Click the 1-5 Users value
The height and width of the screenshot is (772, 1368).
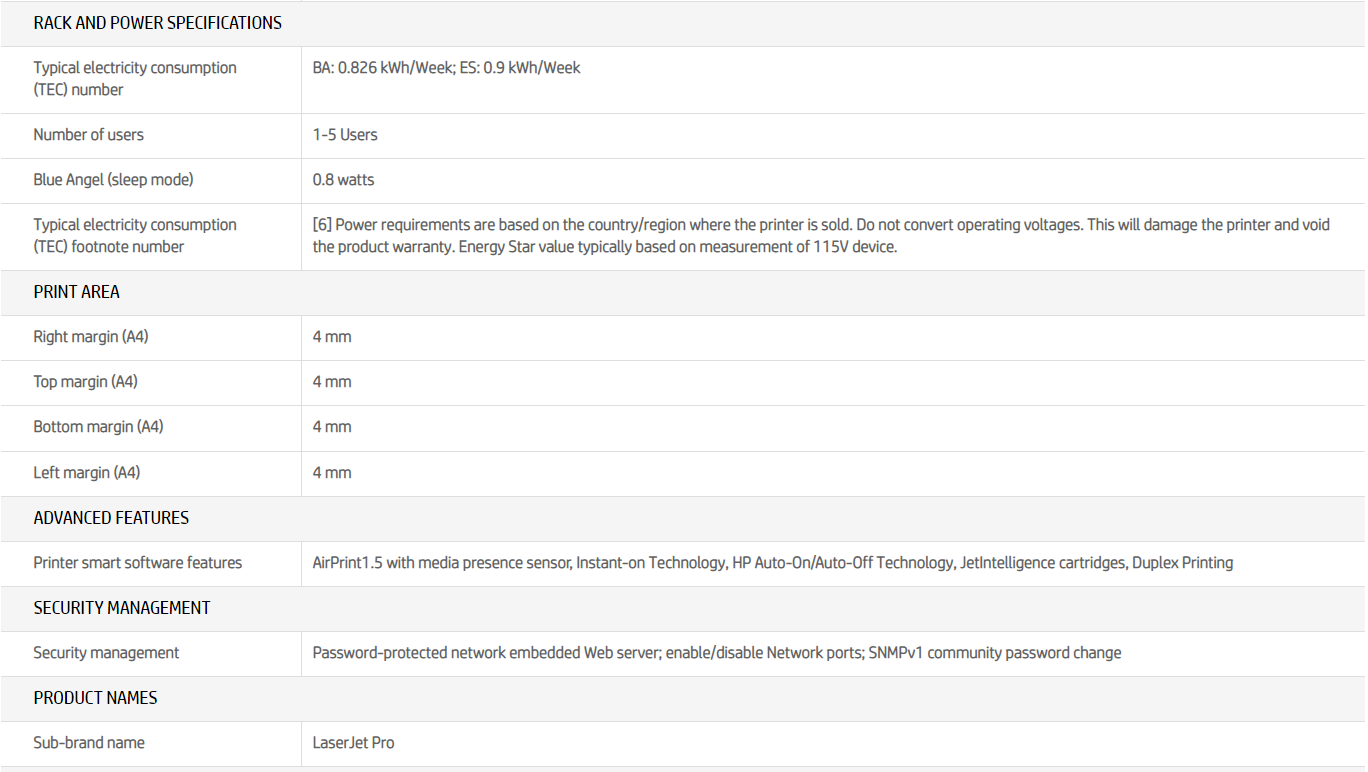pyautogui.click(x=345, y=135)
